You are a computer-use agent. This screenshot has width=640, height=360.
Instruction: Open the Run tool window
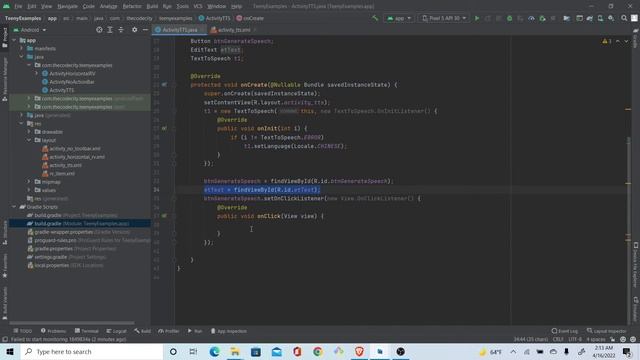click(195, 331)
